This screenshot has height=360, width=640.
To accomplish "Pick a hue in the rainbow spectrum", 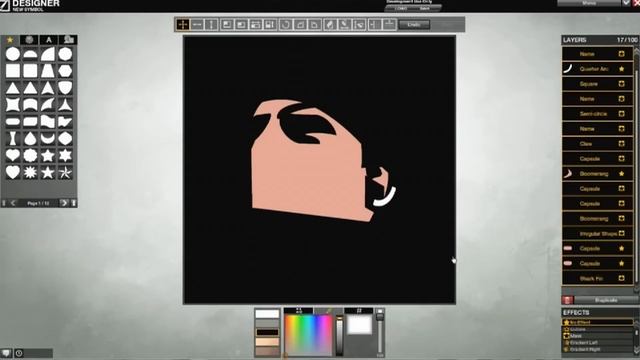I will coord(308,336).
